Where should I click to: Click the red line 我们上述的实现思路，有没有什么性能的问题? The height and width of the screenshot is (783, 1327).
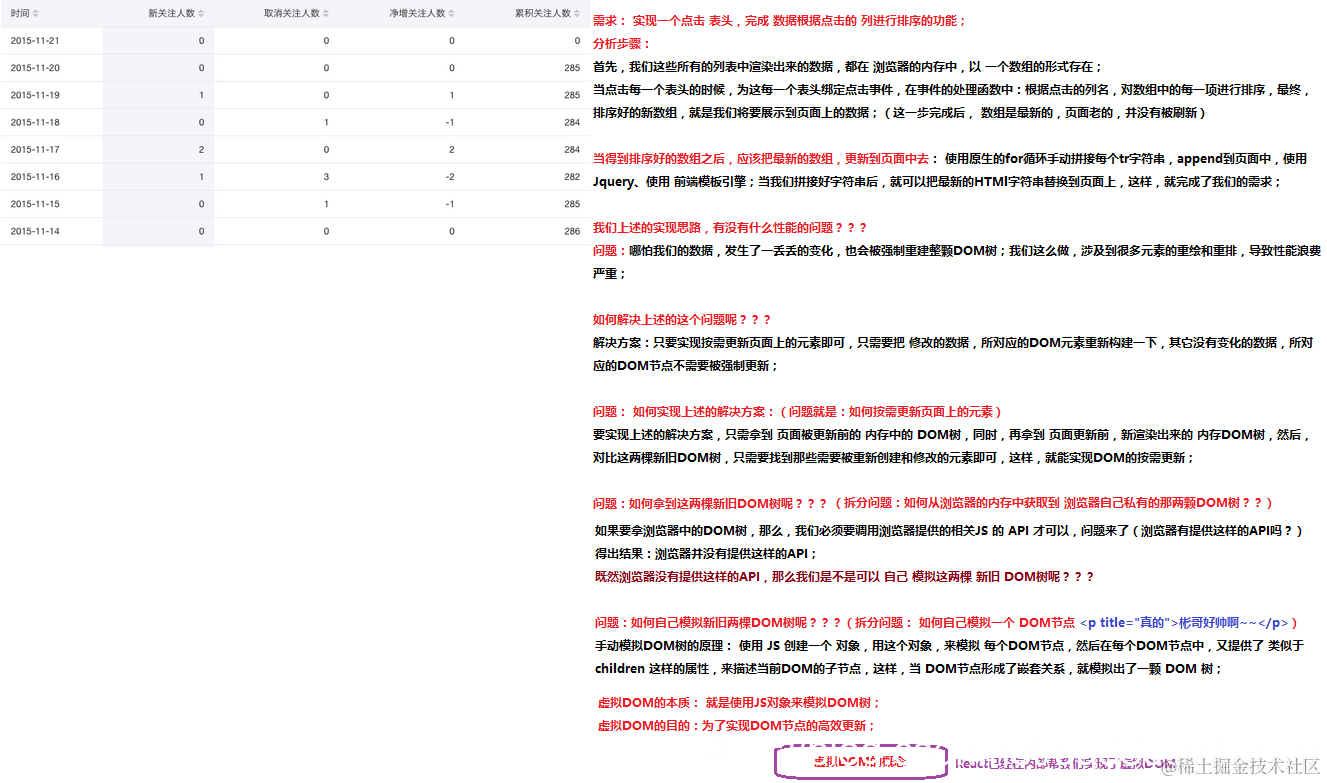tap(730, 228)
